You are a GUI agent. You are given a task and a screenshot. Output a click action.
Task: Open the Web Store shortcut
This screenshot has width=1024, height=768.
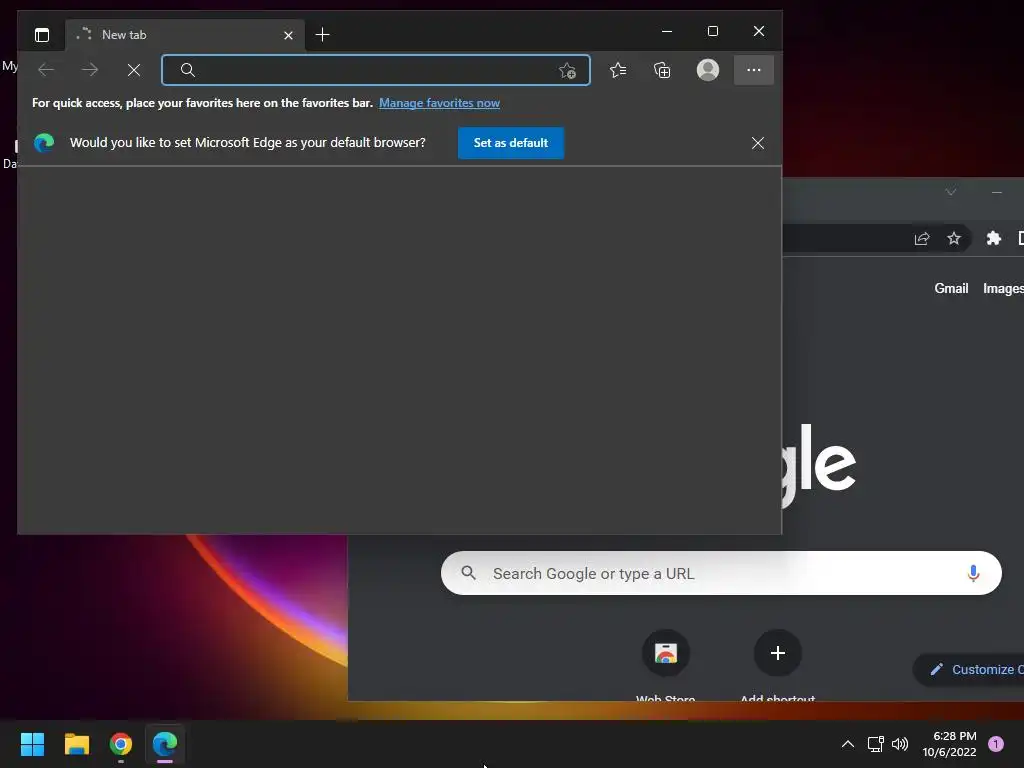tap(665, 666)
